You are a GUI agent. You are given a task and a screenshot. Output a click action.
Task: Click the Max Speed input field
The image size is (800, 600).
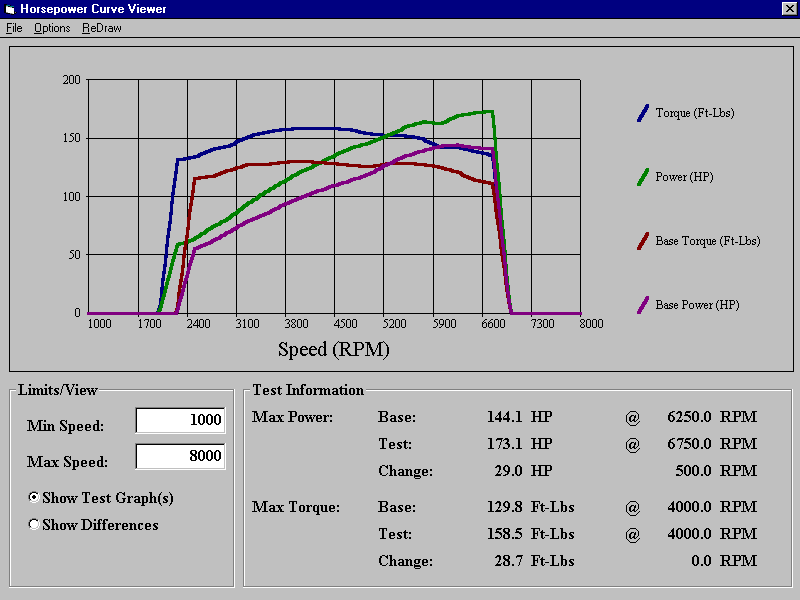180,457
